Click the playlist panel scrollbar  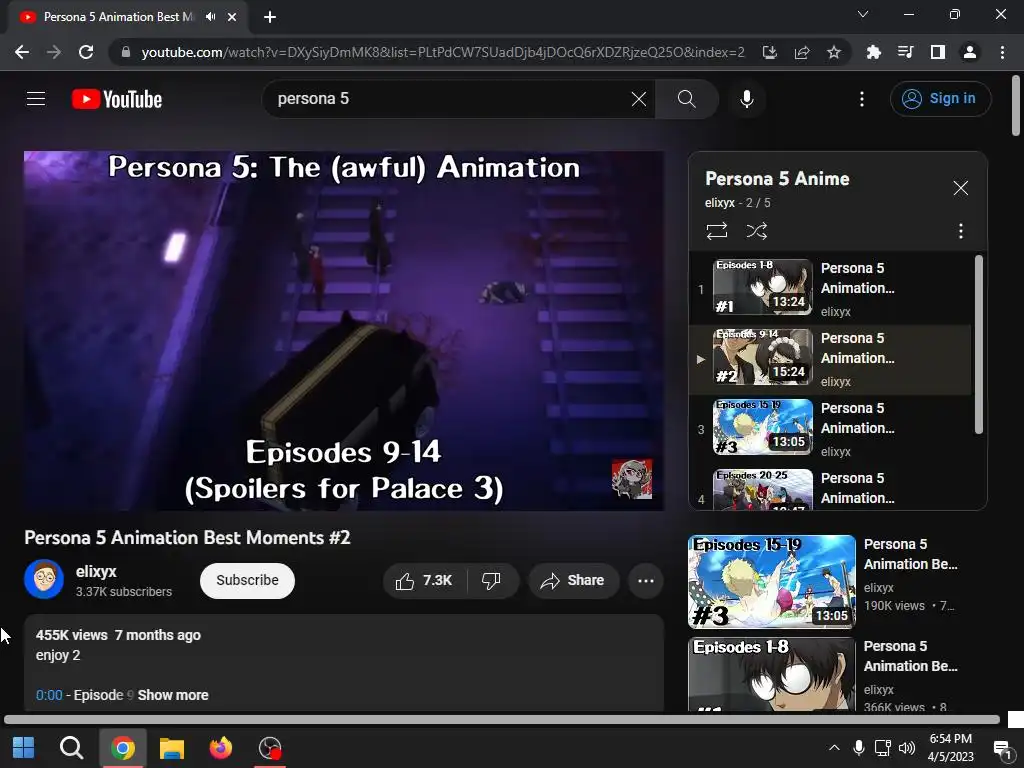click(x=978, y=344)
